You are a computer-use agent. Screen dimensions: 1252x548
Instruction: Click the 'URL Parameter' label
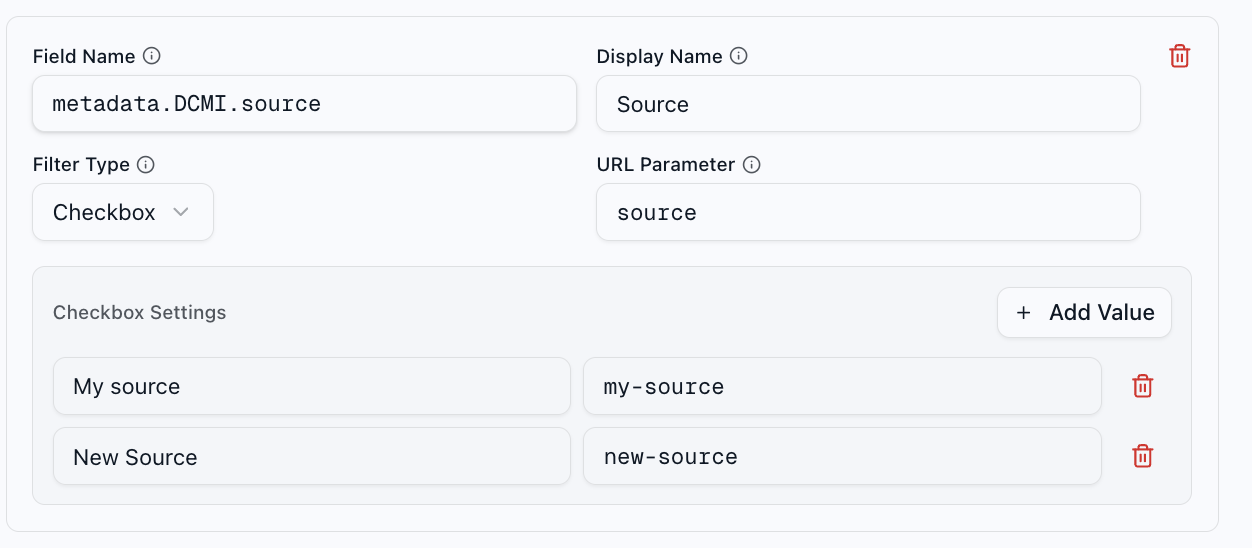pos(666,164)
